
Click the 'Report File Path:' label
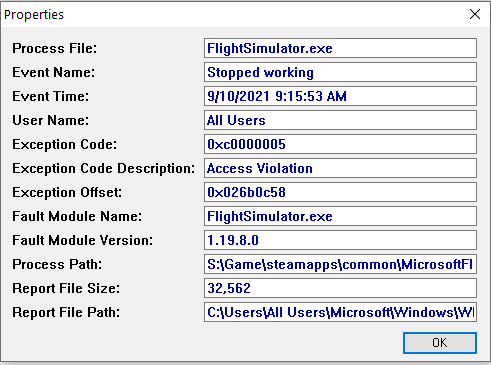point(66,312)
